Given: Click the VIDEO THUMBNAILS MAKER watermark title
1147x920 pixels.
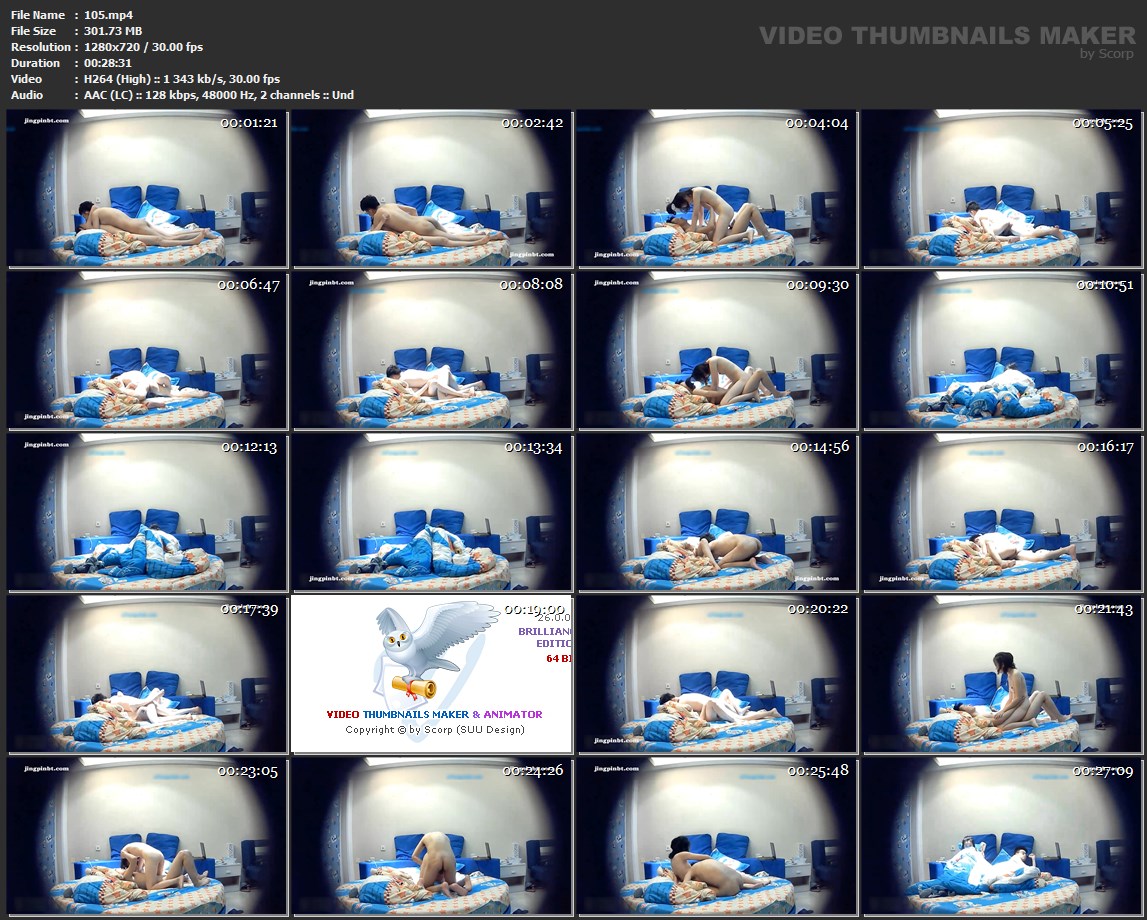Looking at the screenshot, I should coord(946,35).
